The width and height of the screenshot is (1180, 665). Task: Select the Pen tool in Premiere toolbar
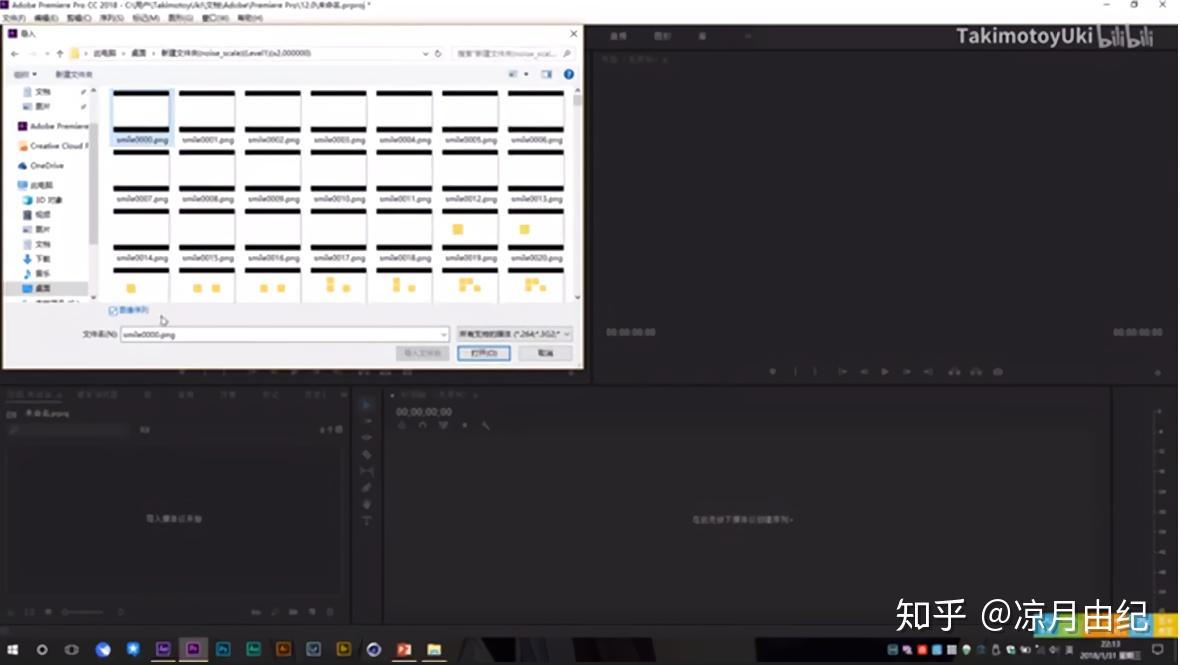click(x=366, y=488)
